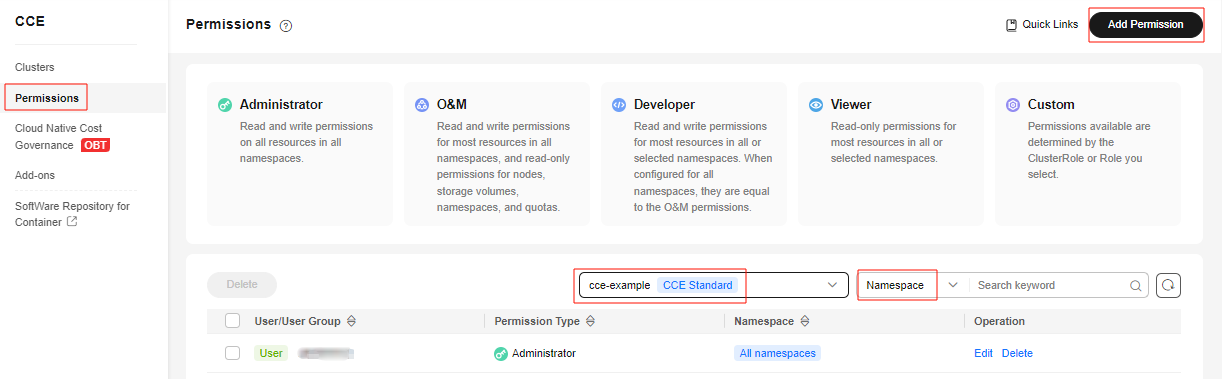The height and width of the screenshot is (379, 1222).
Task: Check the box for the User row
Action: (x=233, y=353)
